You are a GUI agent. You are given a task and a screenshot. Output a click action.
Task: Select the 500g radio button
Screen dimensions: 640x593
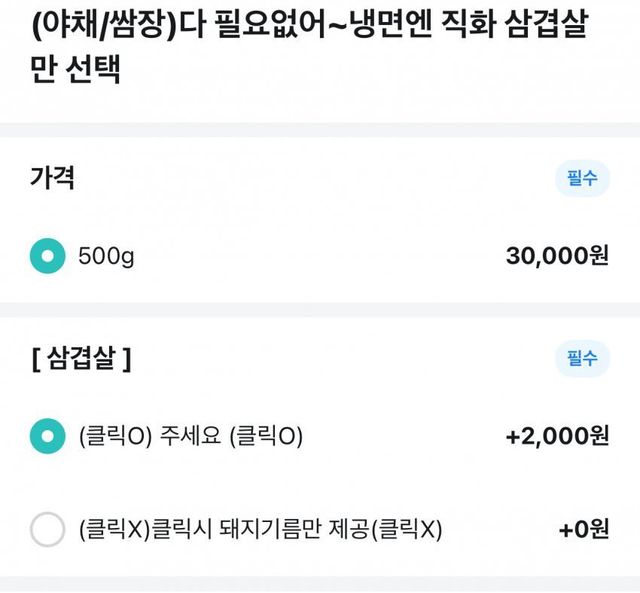point(47,256)
